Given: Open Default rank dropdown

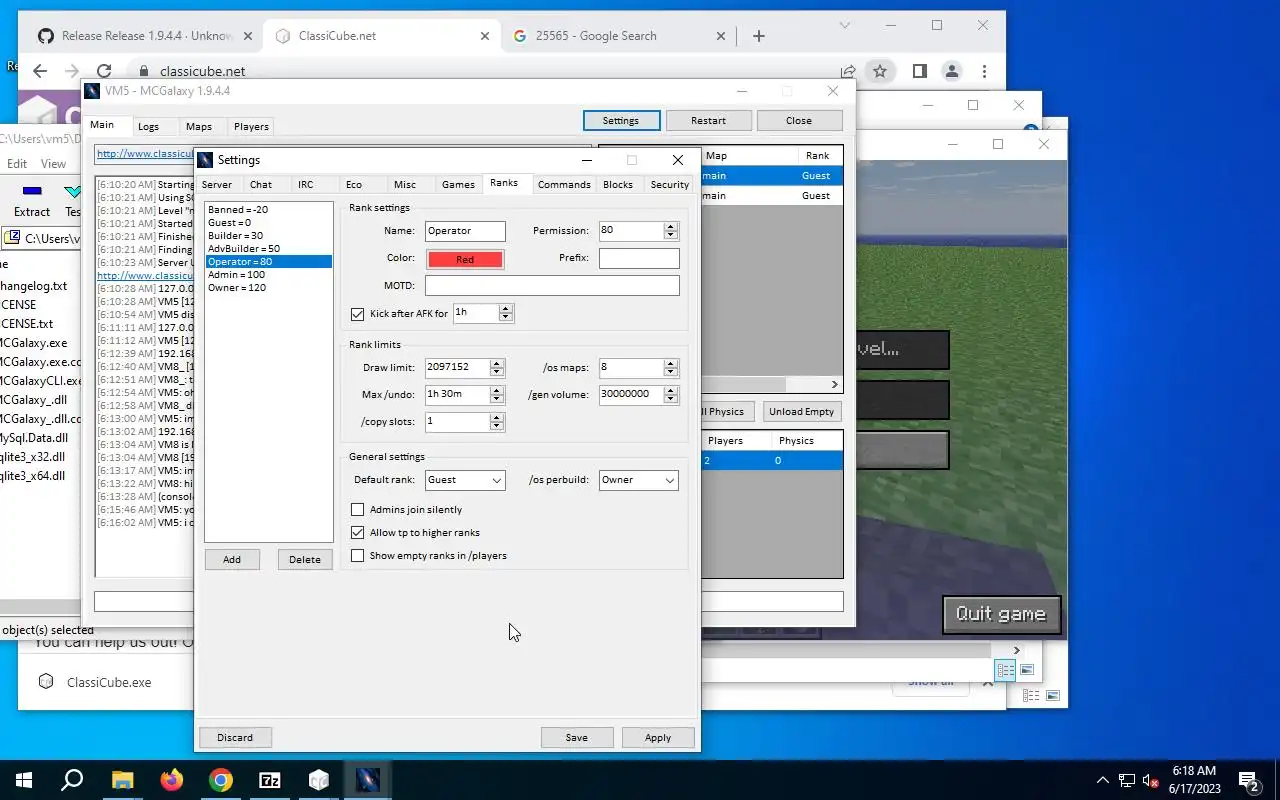Looking at the screenshot, I should (x=465, y=480).
